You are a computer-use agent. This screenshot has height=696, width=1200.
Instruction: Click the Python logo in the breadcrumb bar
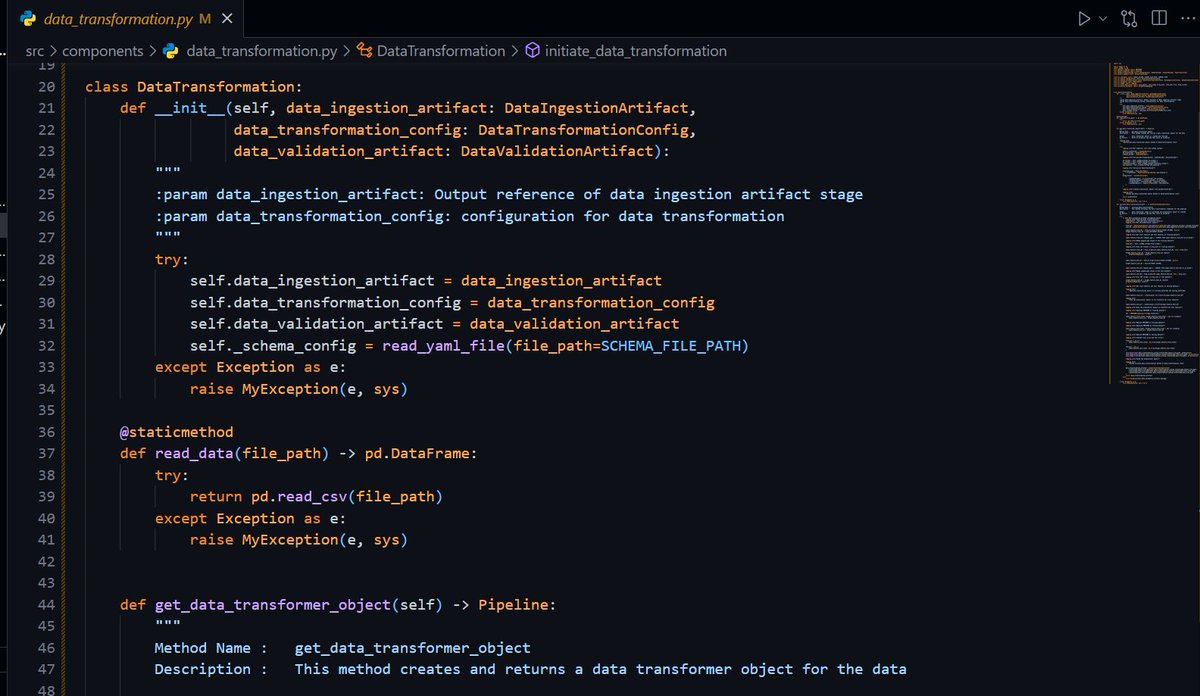pos(170,50)
